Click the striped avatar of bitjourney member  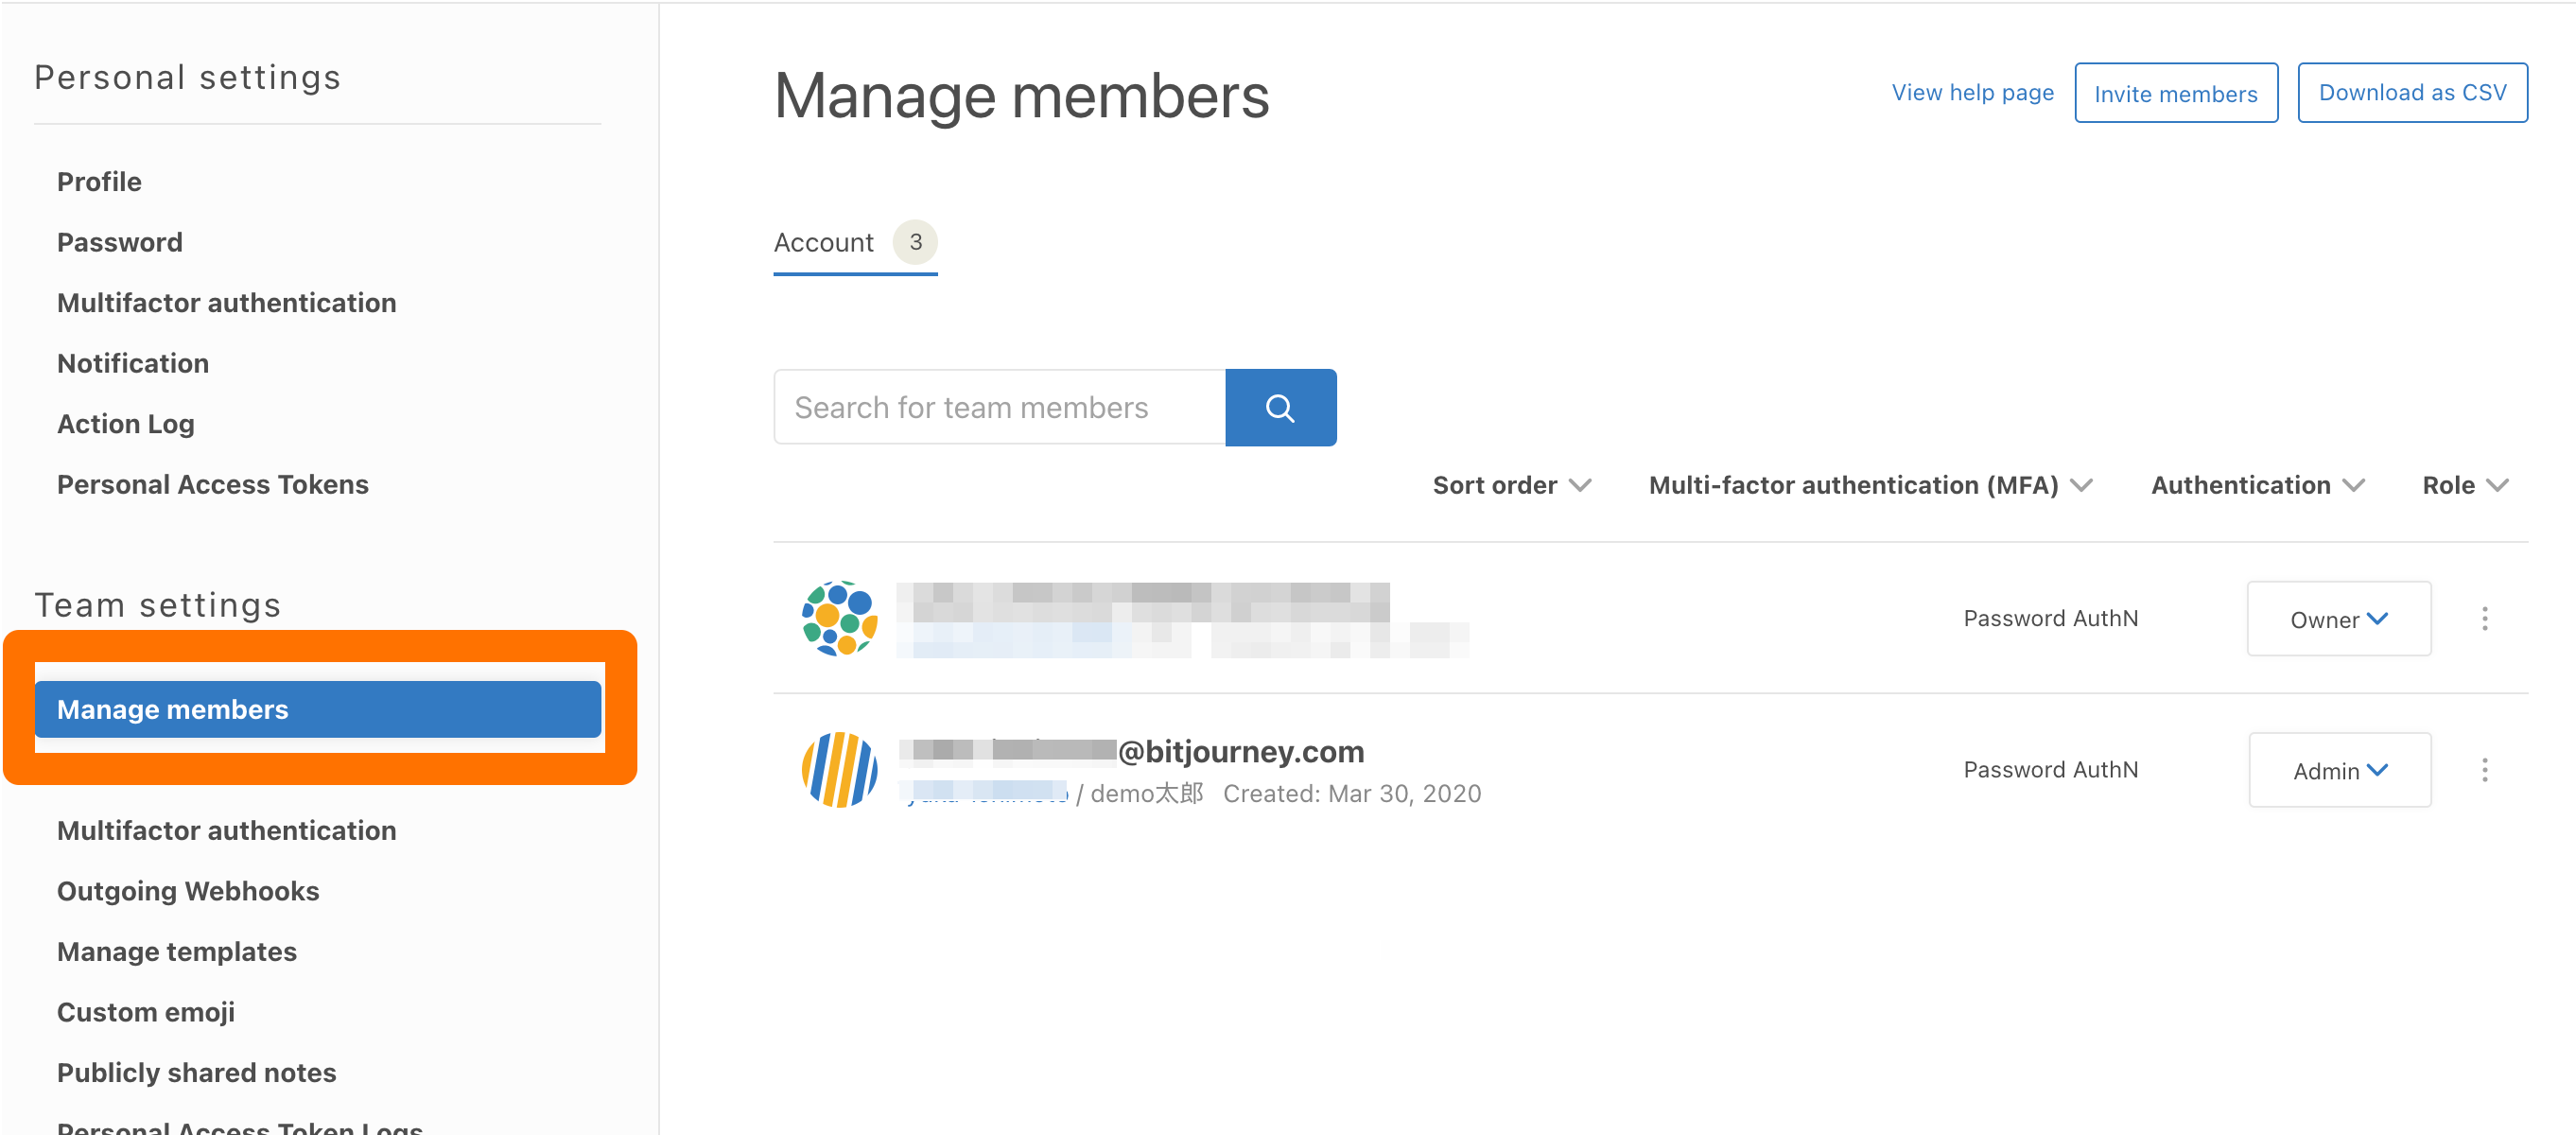(839, 769)
